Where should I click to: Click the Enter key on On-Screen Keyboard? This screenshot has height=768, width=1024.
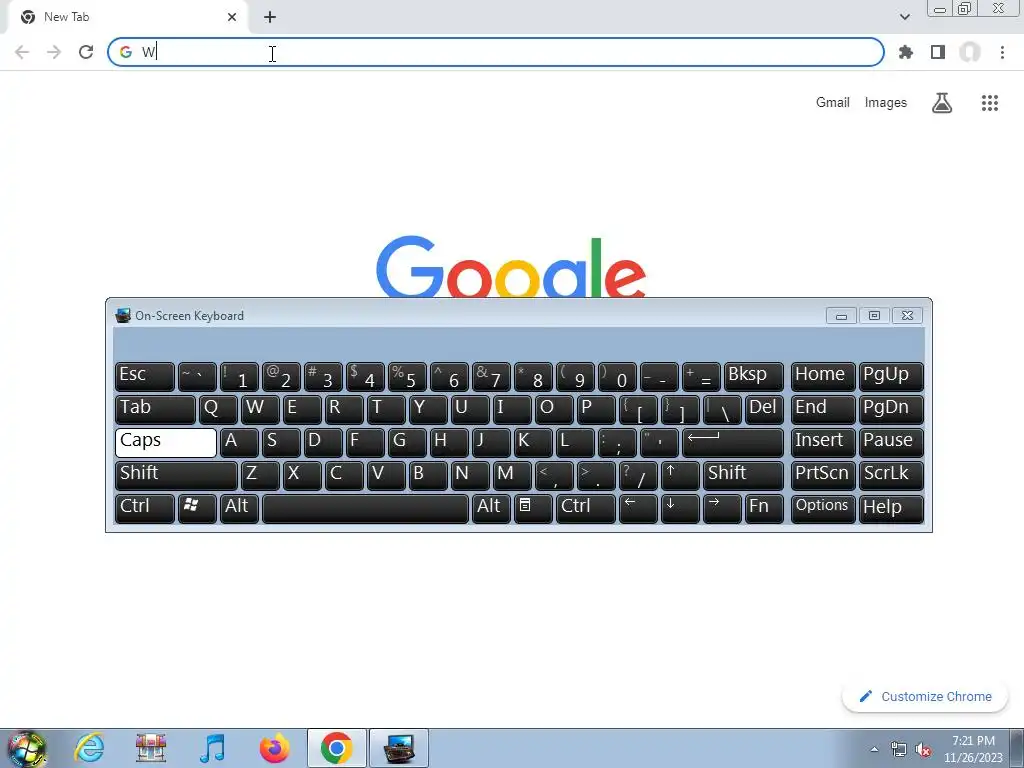coord(733,442)
